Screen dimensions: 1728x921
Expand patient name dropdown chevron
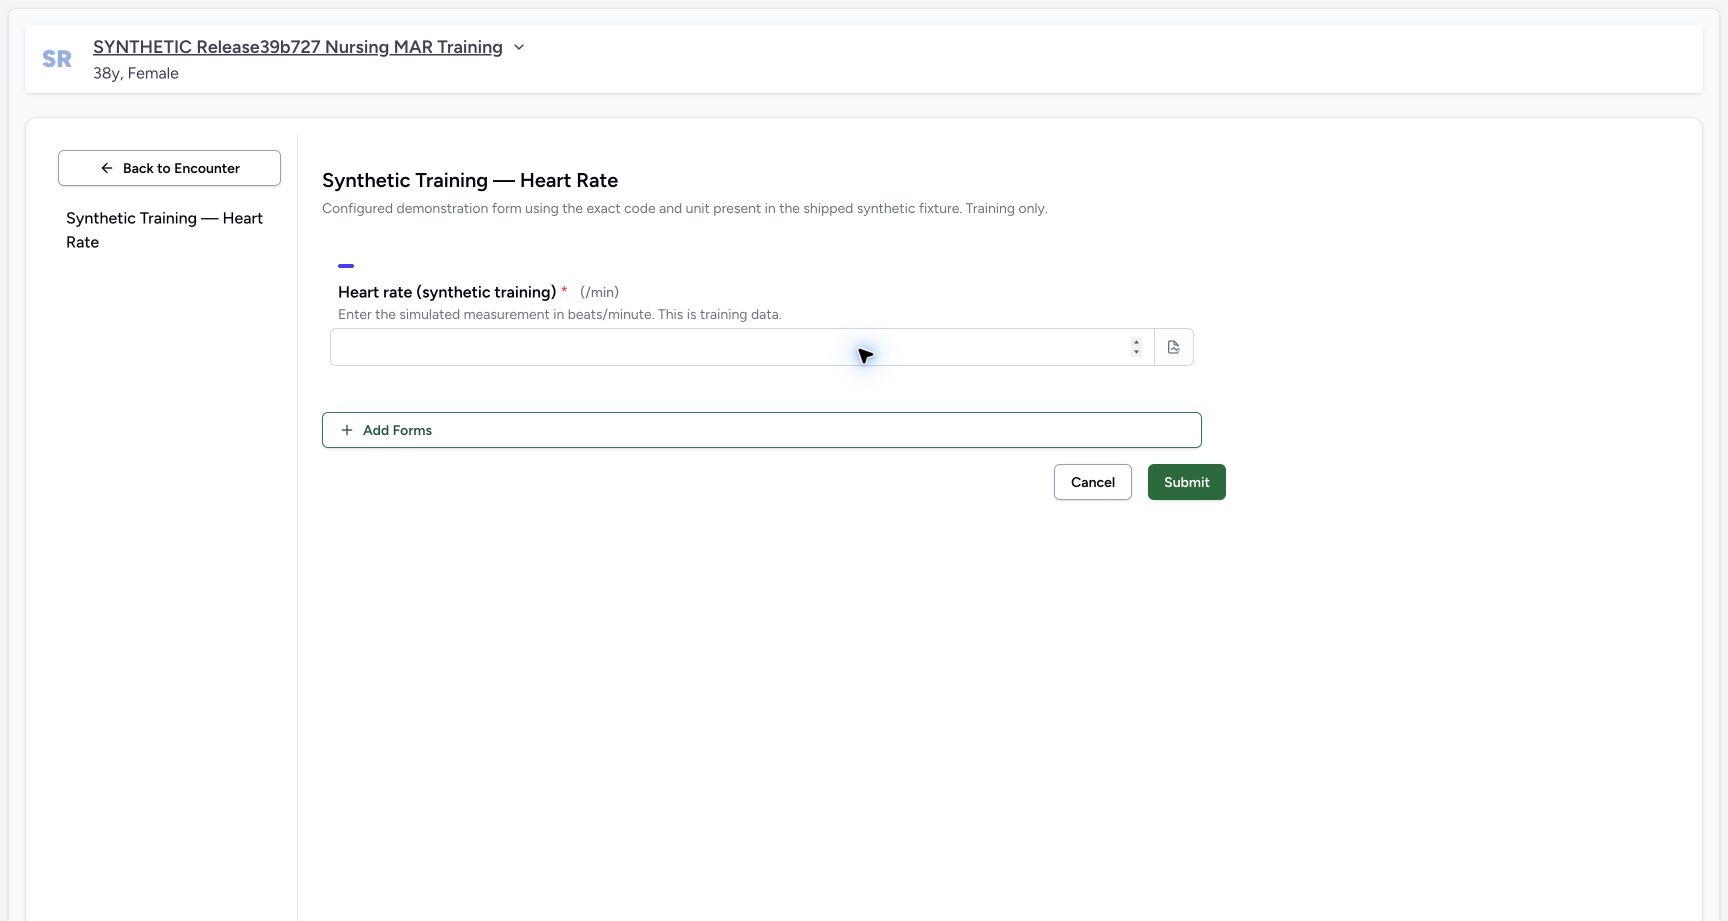(519, 47)
